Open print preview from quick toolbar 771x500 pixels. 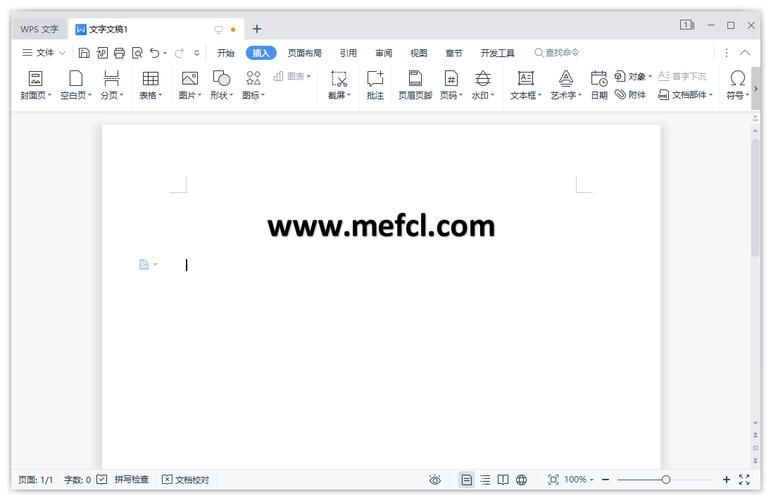[137, 53]
